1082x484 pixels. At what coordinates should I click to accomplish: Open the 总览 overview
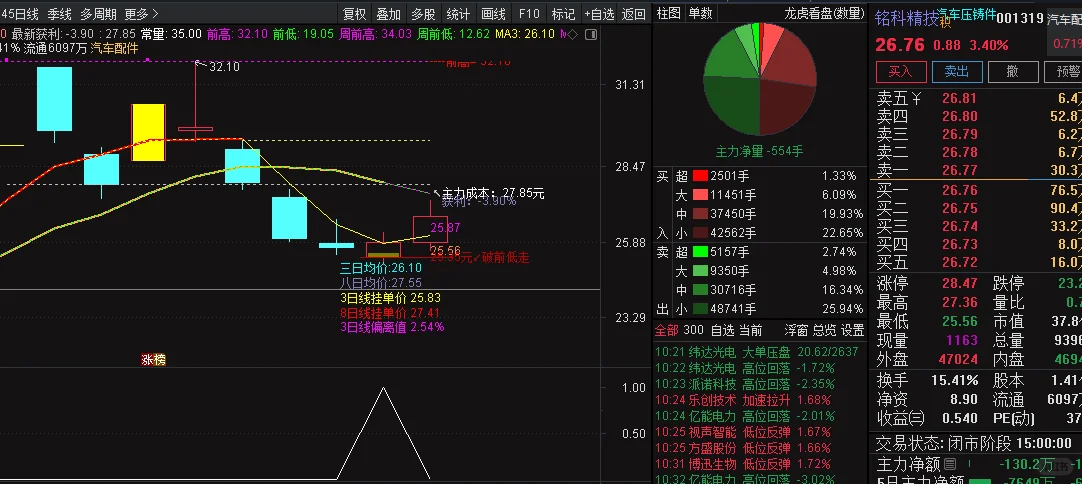pyautogui.click(x=824, y=330)
